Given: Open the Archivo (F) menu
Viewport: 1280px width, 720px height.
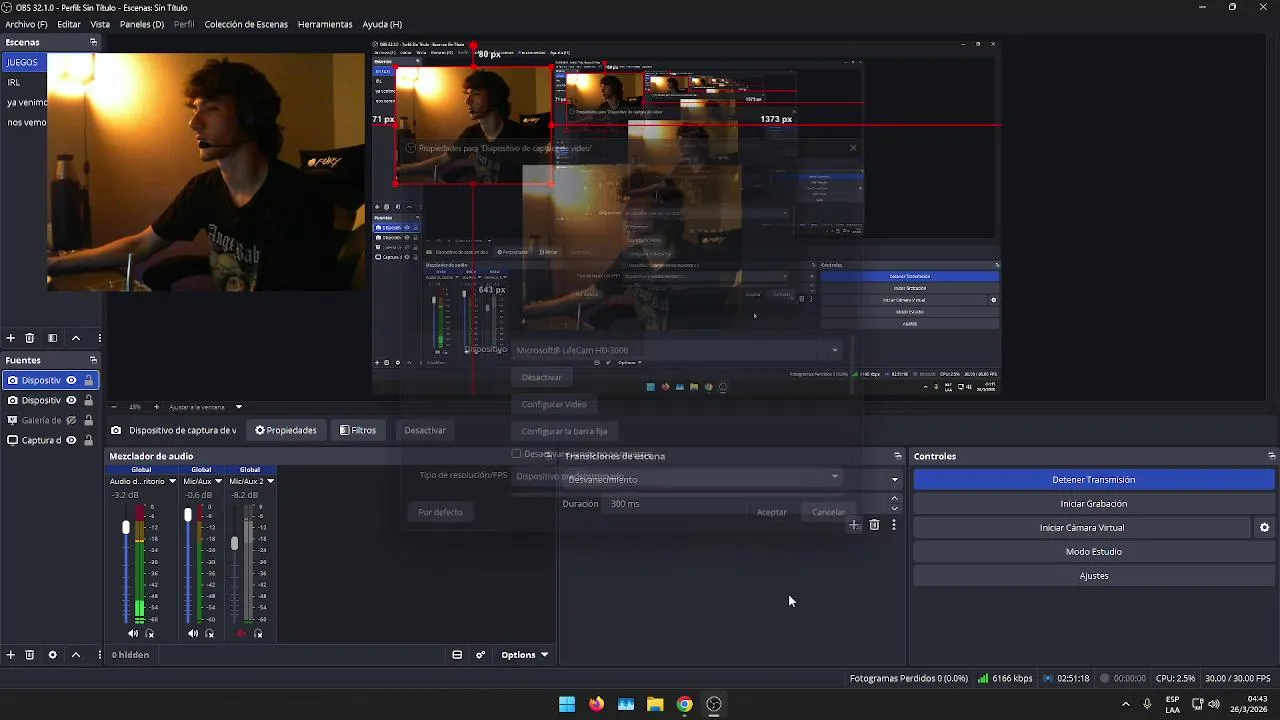Looking at the screenshot, I should tap(26, 24).
